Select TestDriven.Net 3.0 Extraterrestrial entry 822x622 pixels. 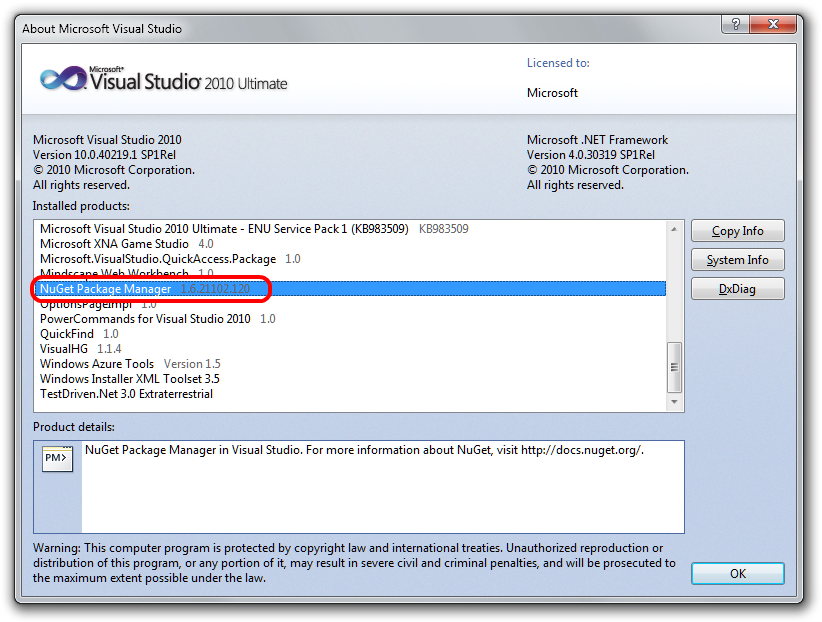126,394
